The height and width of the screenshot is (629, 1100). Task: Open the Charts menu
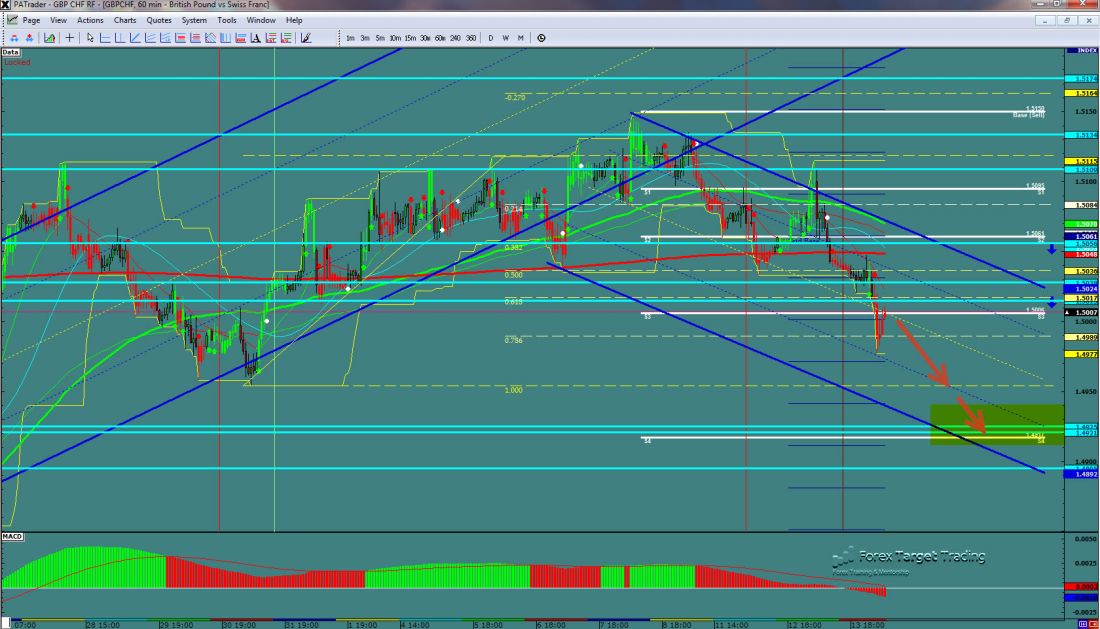tap(125, 20)
